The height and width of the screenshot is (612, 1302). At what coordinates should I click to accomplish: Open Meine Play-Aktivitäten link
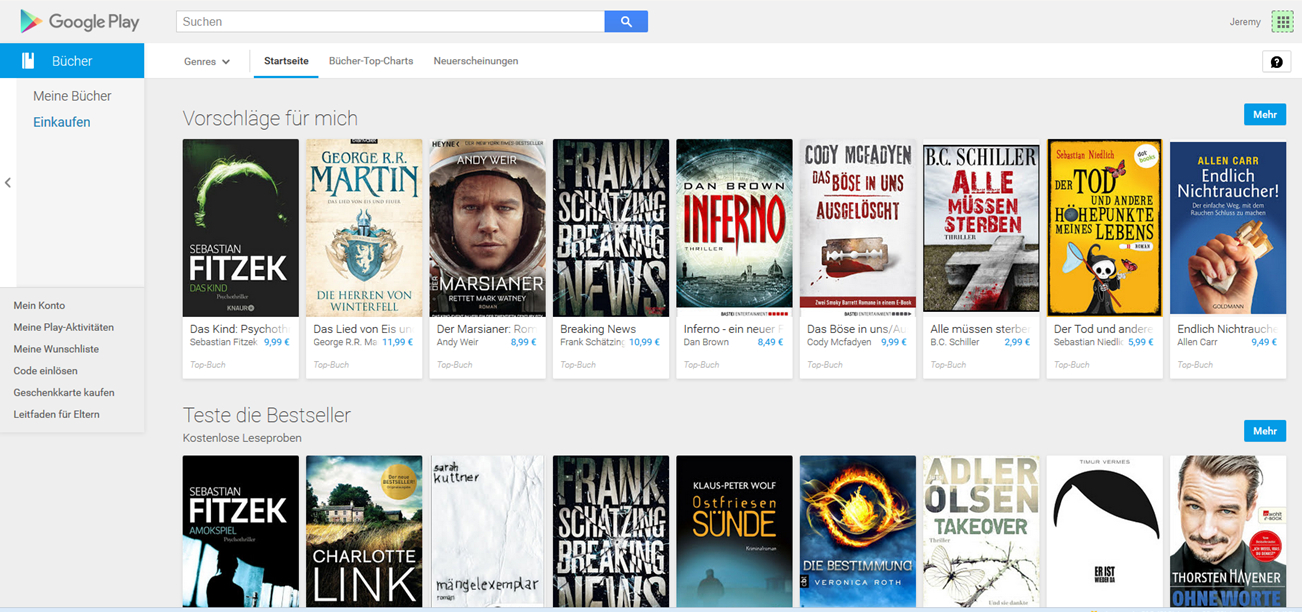64,327
